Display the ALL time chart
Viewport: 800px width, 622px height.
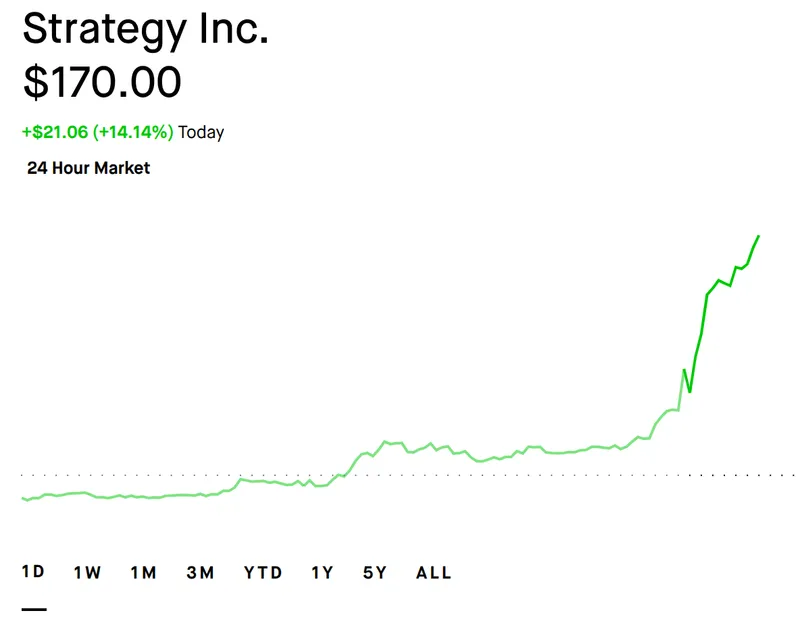pos(433,572)
